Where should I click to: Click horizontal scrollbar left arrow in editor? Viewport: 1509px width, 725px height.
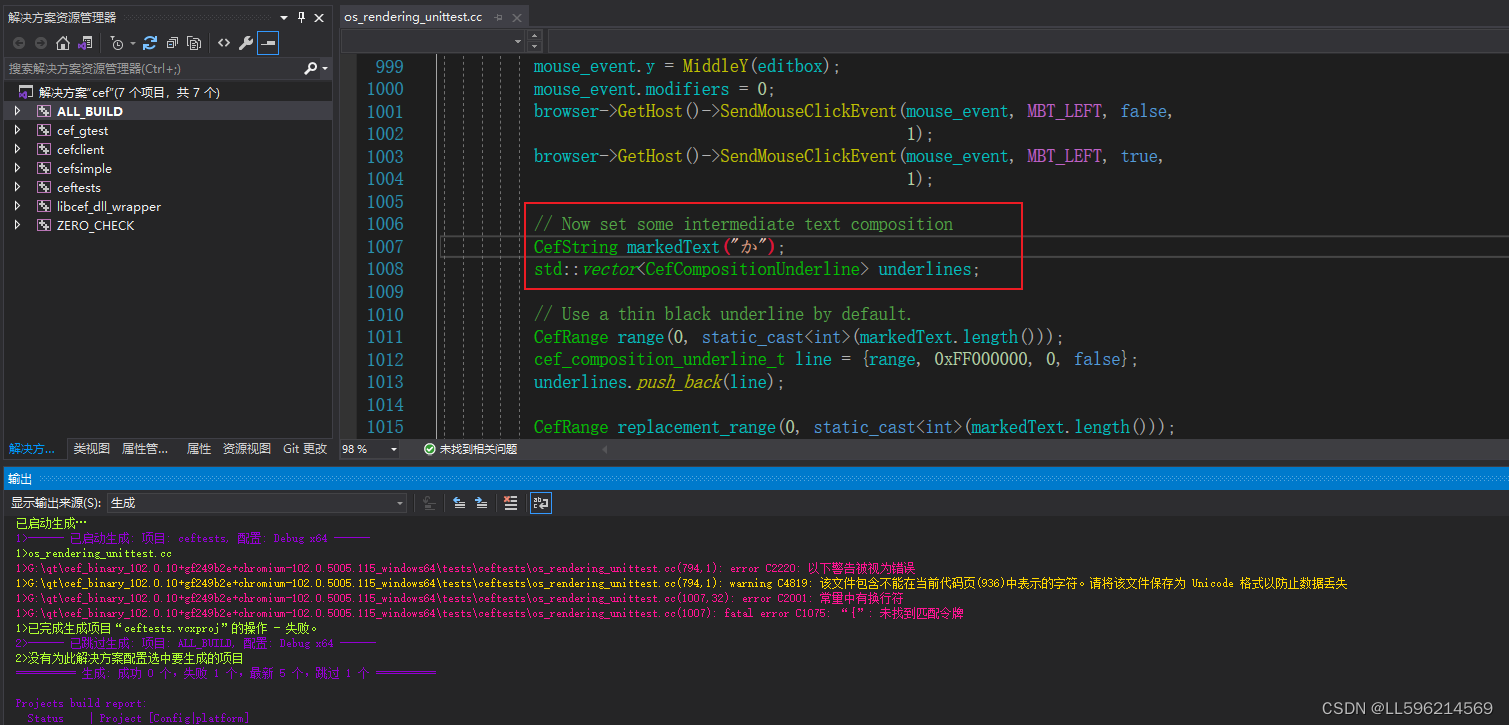click(604, 450)
